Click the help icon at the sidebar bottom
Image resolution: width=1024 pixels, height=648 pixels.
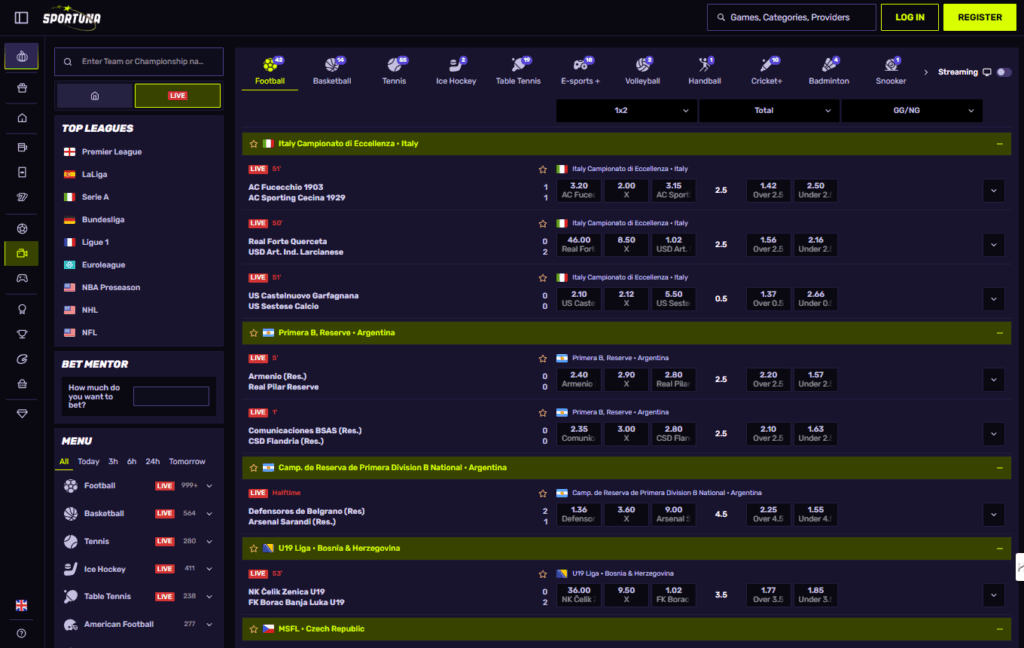[x=21, y=633]
